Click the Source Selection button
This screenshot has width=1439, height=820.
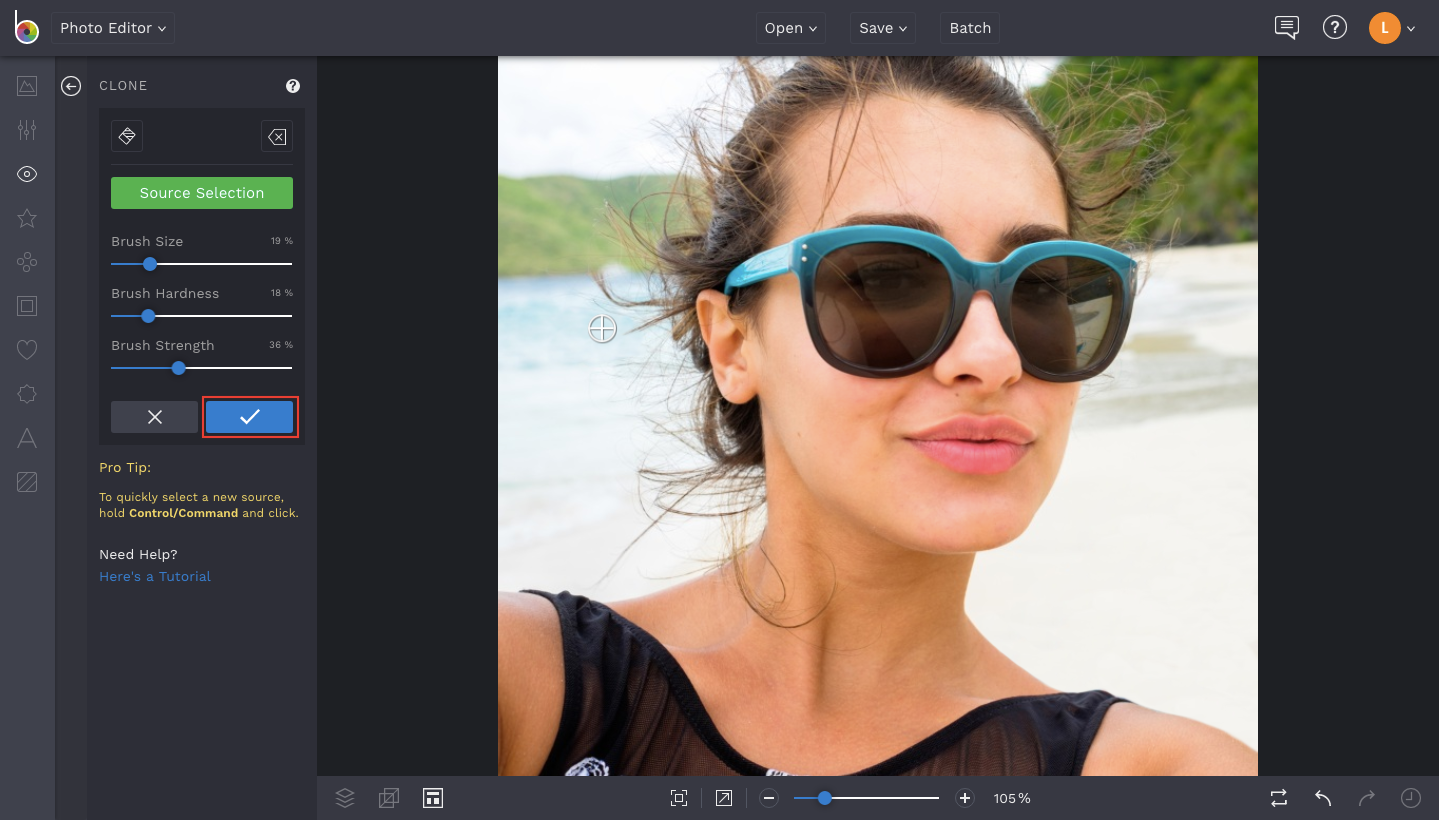point(201,192)
